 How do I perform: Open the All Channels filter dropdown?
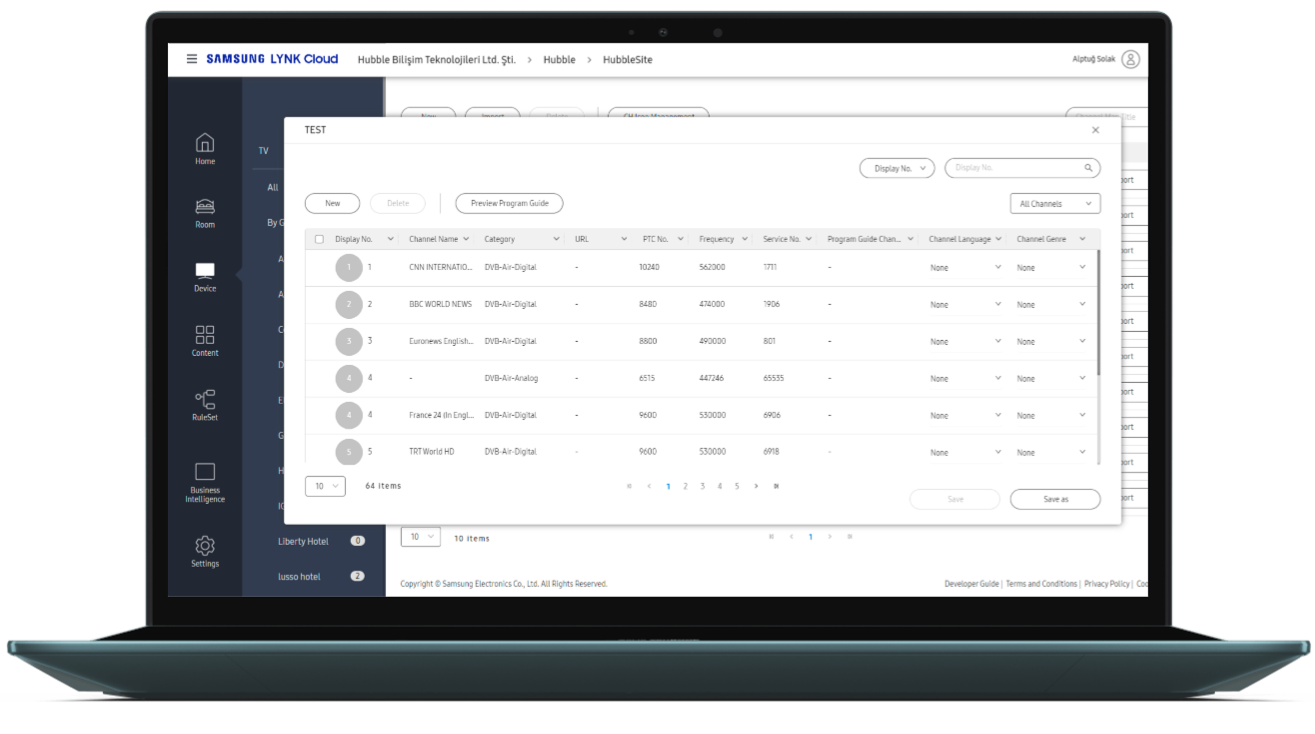click(1054, 204)
